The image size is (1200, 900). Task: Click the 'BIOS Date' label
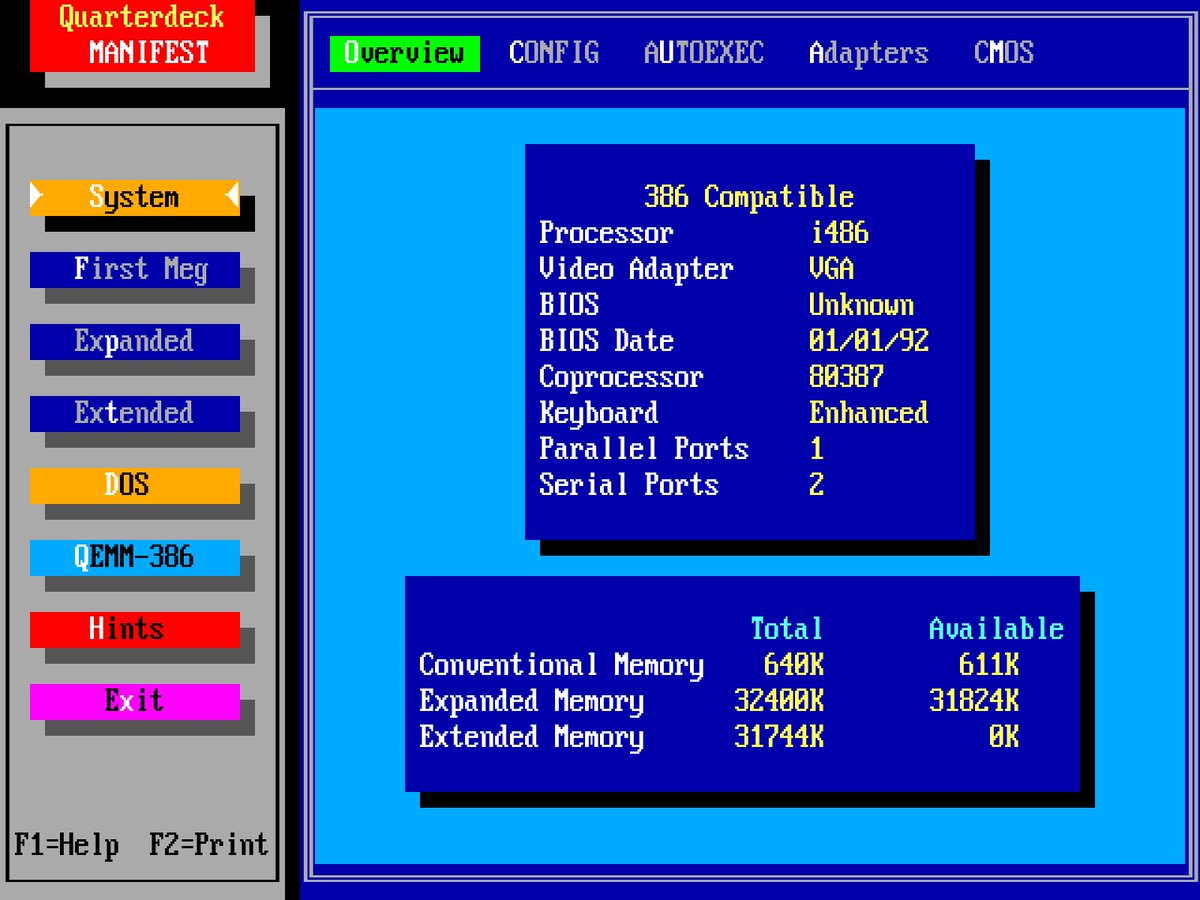coord(607,341)
